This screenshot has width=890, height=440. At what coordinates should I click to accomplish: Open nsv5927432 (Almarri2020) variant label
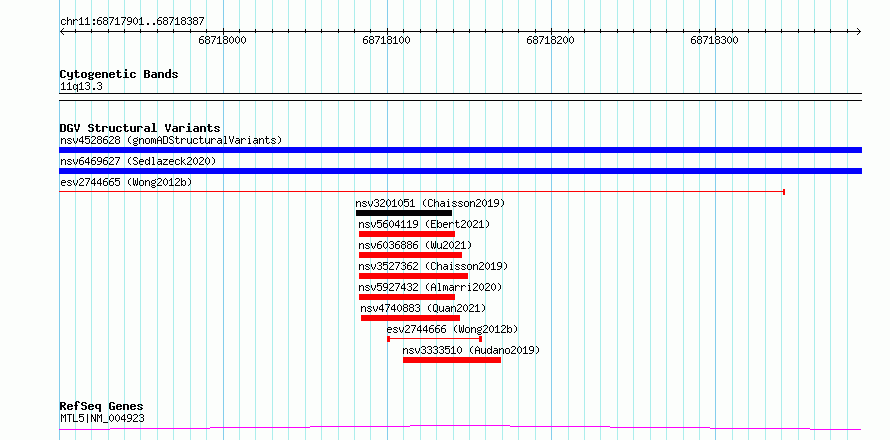click(430, 287)
